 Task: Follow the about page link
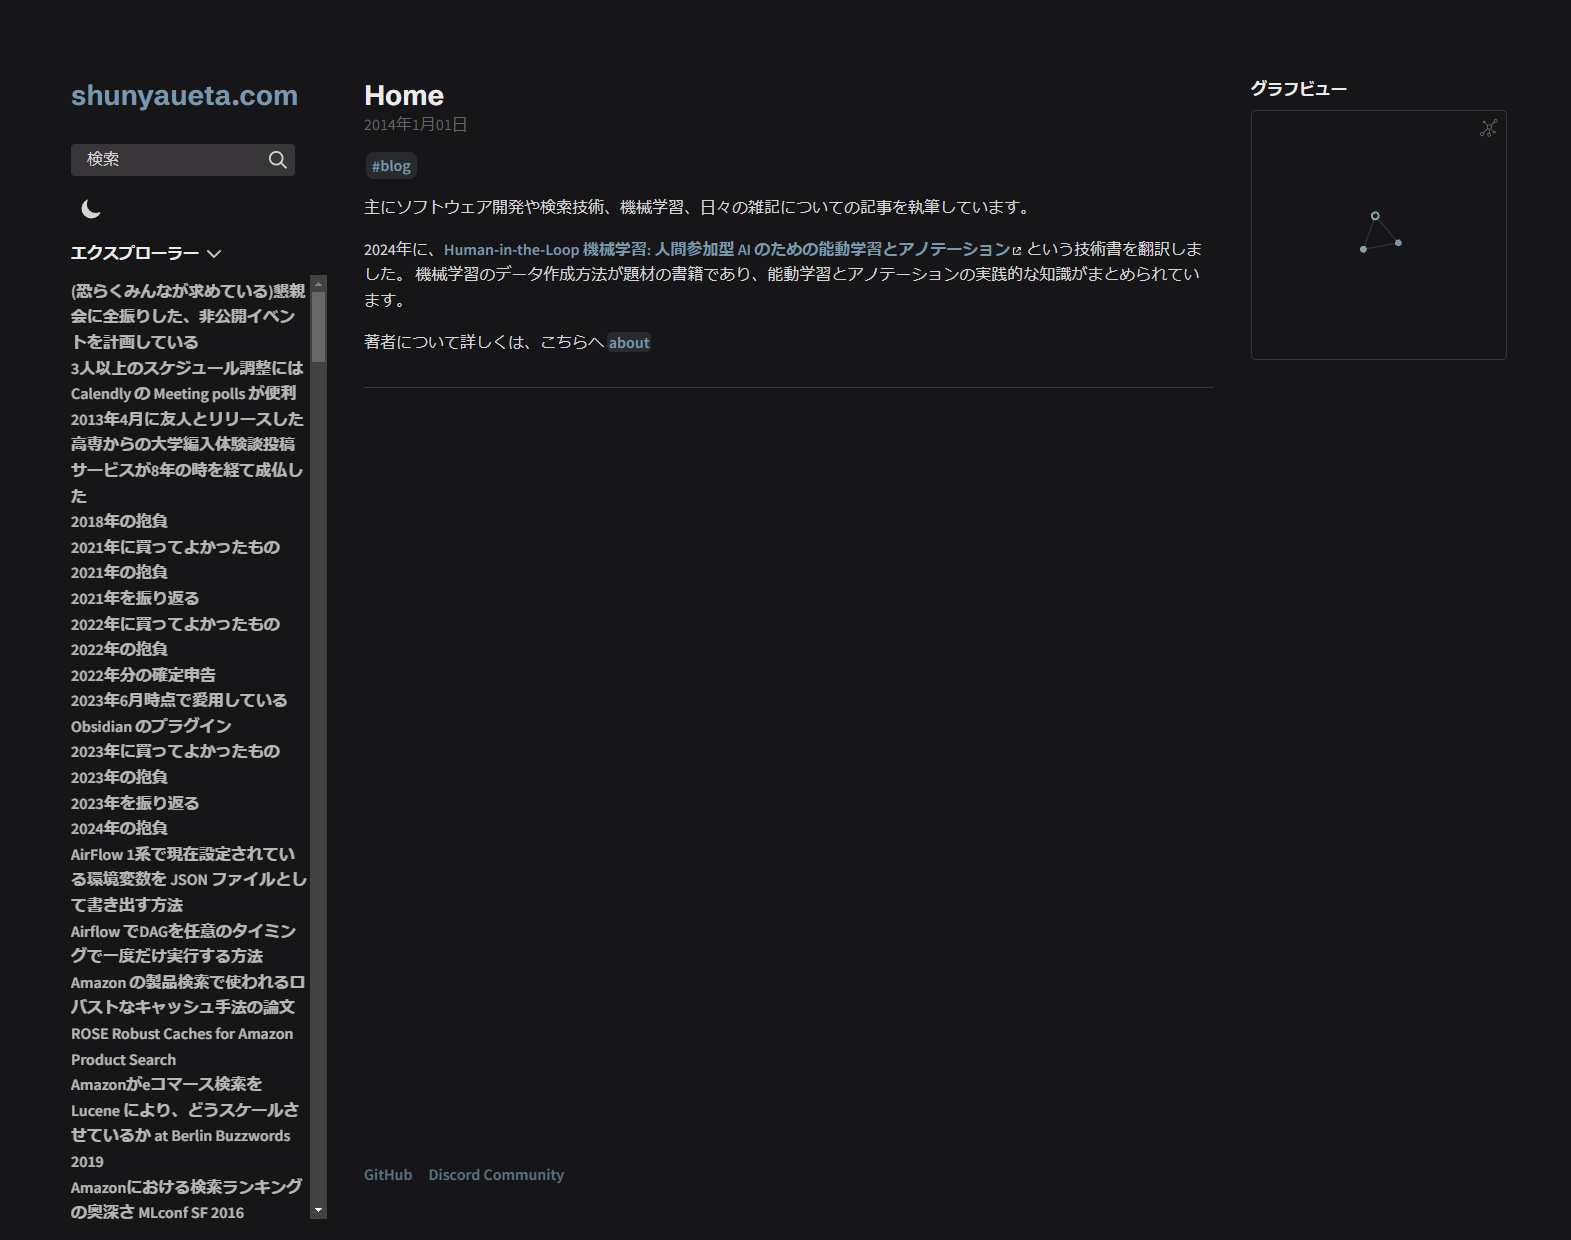click(629, 343)
